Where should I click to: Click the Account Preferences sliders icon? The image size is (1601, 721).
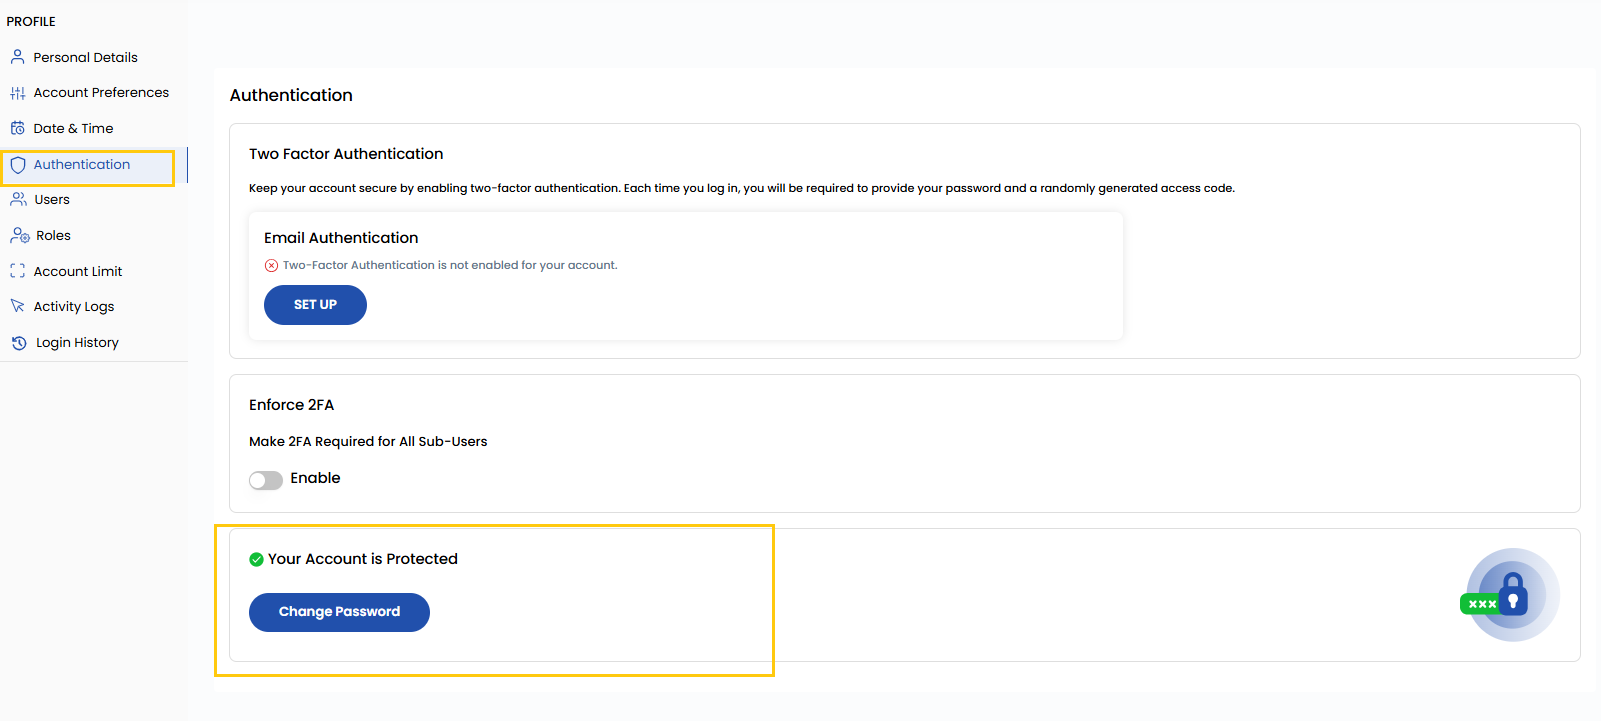[x=17, y=93]
